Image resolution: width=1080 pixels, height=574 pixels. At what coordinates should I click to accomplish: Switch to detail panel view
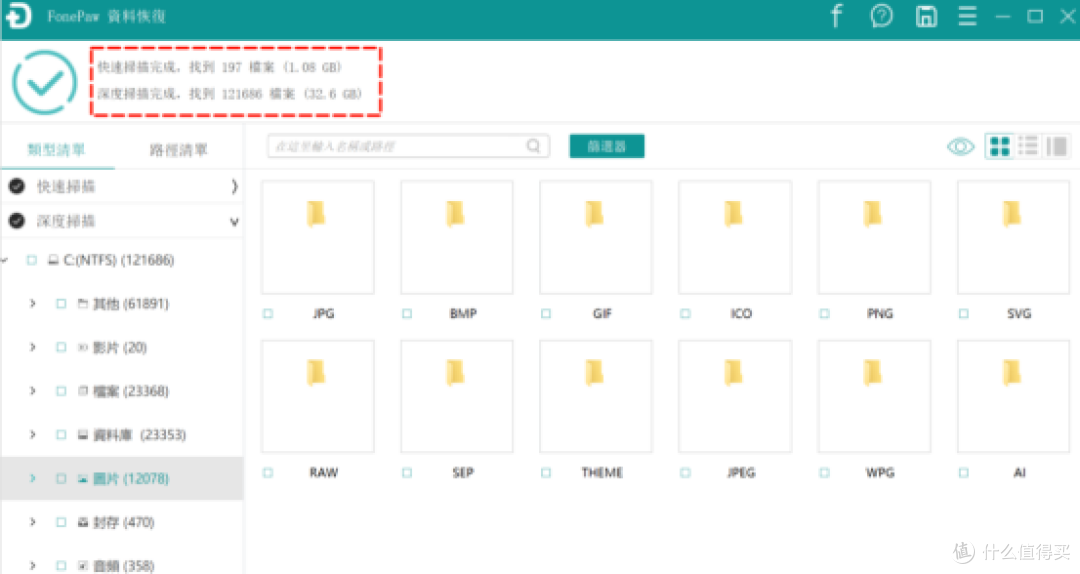1056,146
